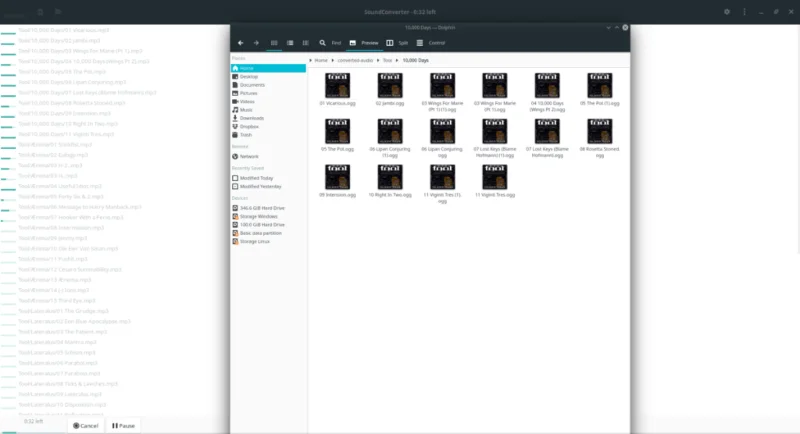Select 04 10,000 Days (Wings Pt 2).ogg file
Viewport: 800px width, 434px height.
point(547,92)
